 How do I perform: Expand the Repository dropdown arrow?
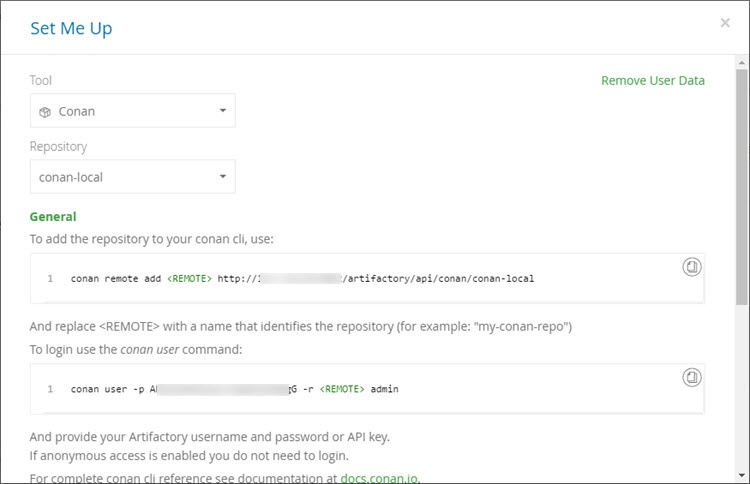coord(223,177)
